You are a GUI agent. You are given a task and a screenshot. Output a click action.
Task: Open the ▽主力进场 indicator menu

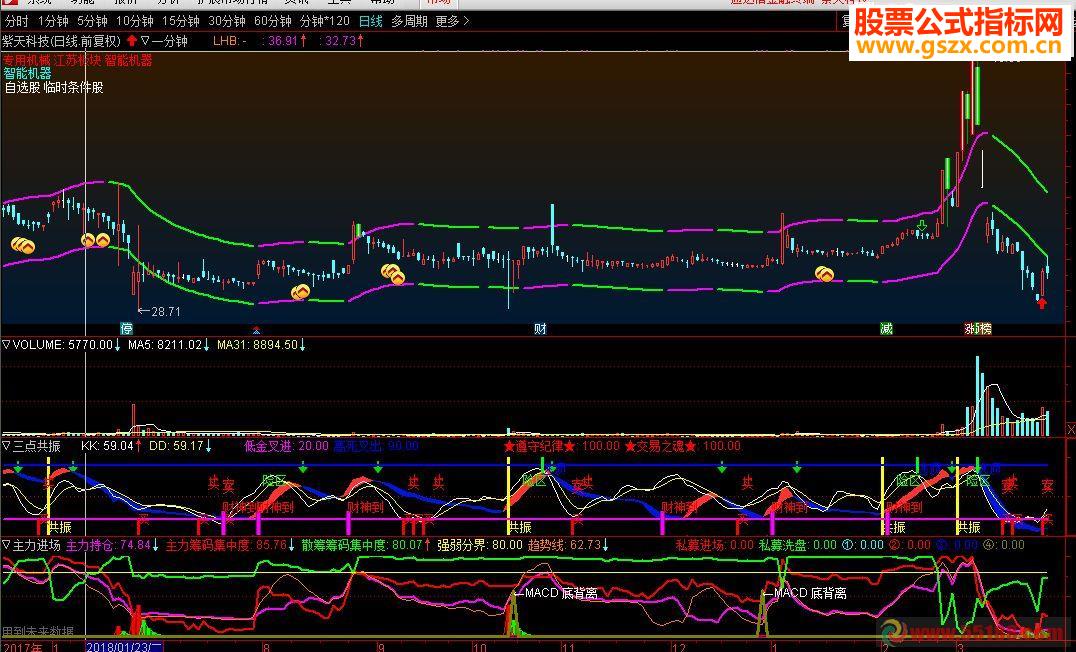point(32,545)
